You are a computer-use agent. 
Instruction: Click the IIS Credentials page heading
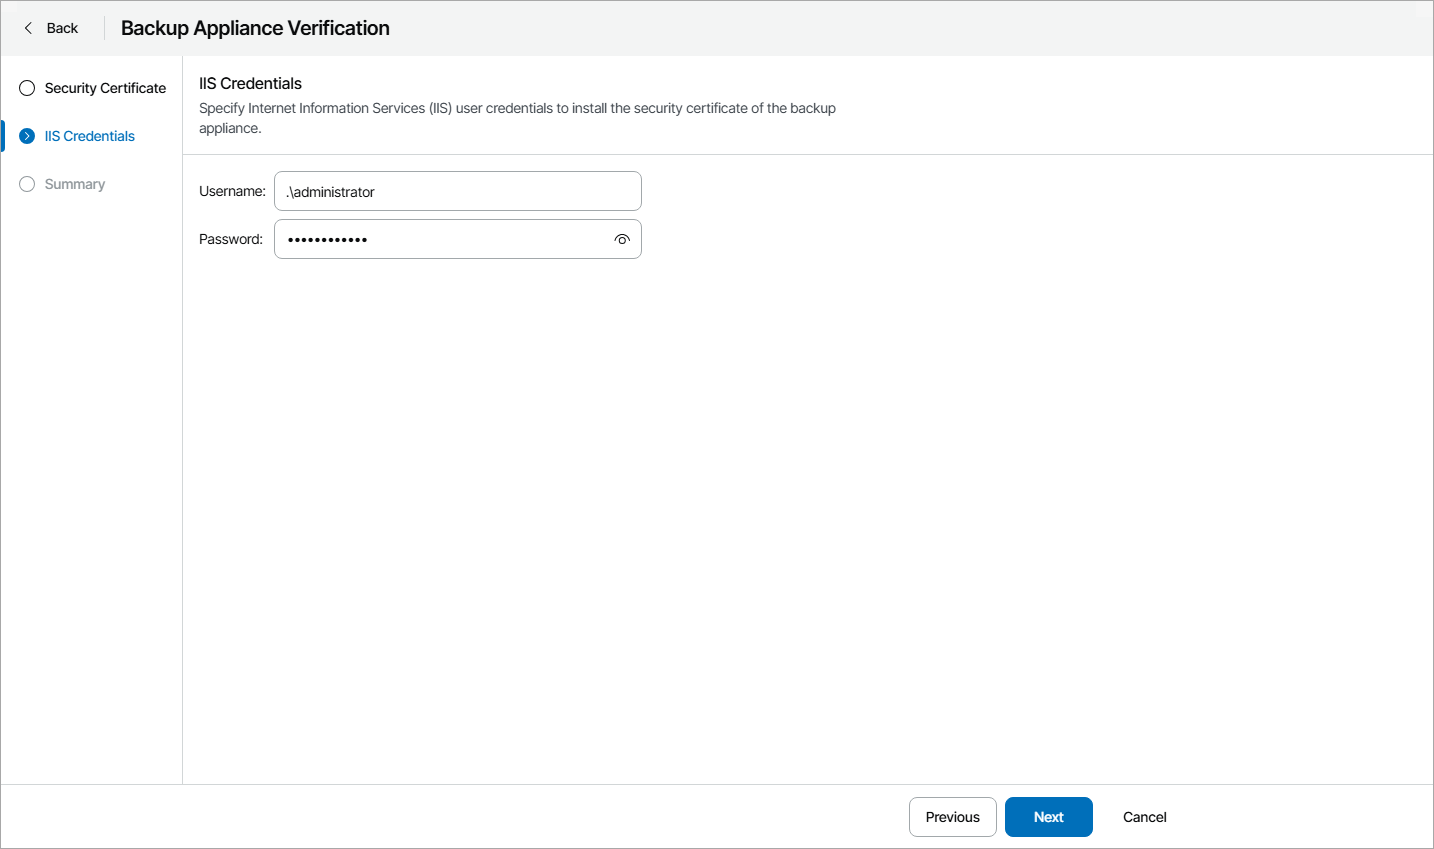click(249, 83)
